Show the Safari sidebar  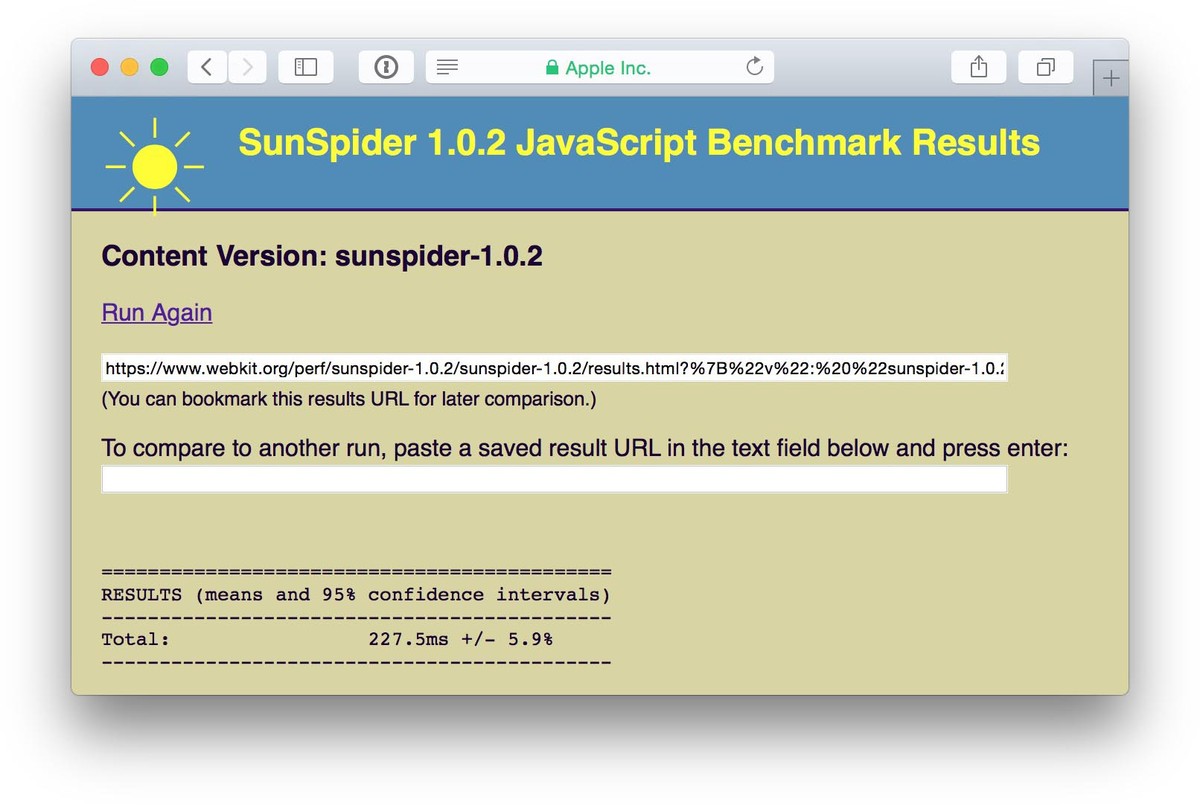pyautogui.click(x=306, y=67)
